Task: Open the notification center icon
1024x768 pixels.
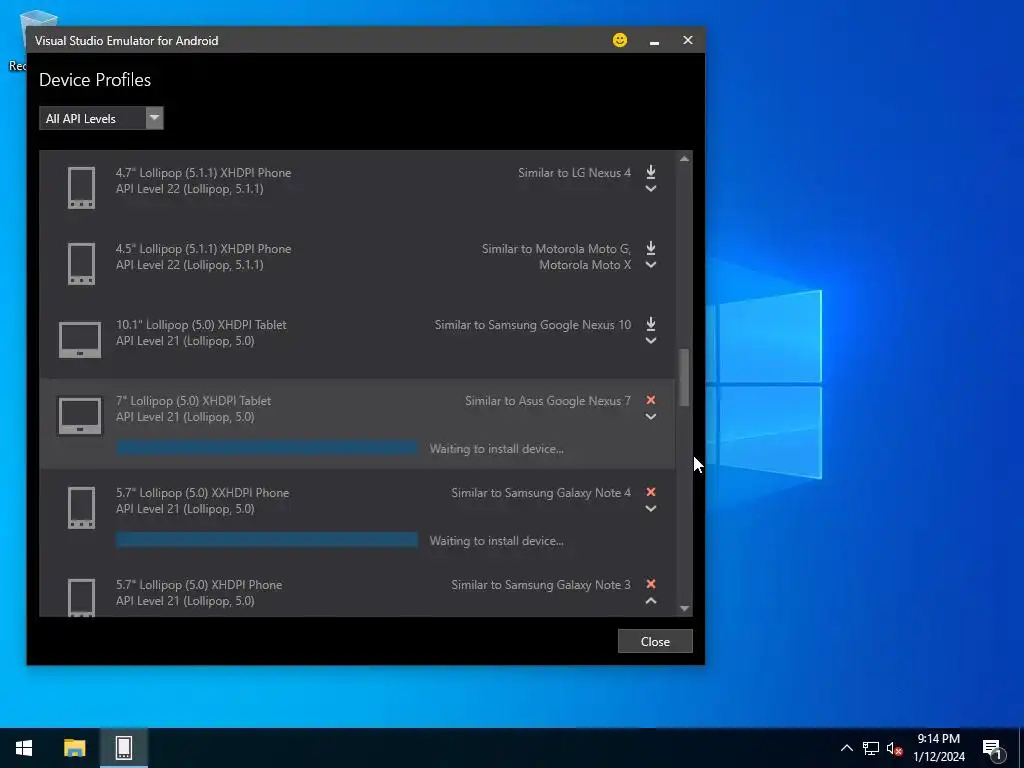Action: tap(993, 749)
